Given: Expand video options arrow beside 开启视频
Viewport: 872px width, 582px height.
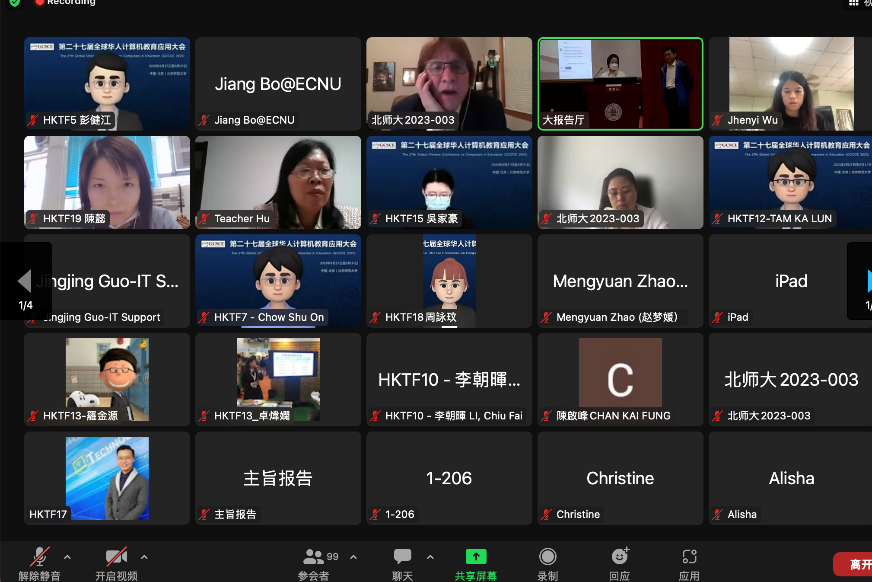Looking at the screenshot, I should 144,556.
